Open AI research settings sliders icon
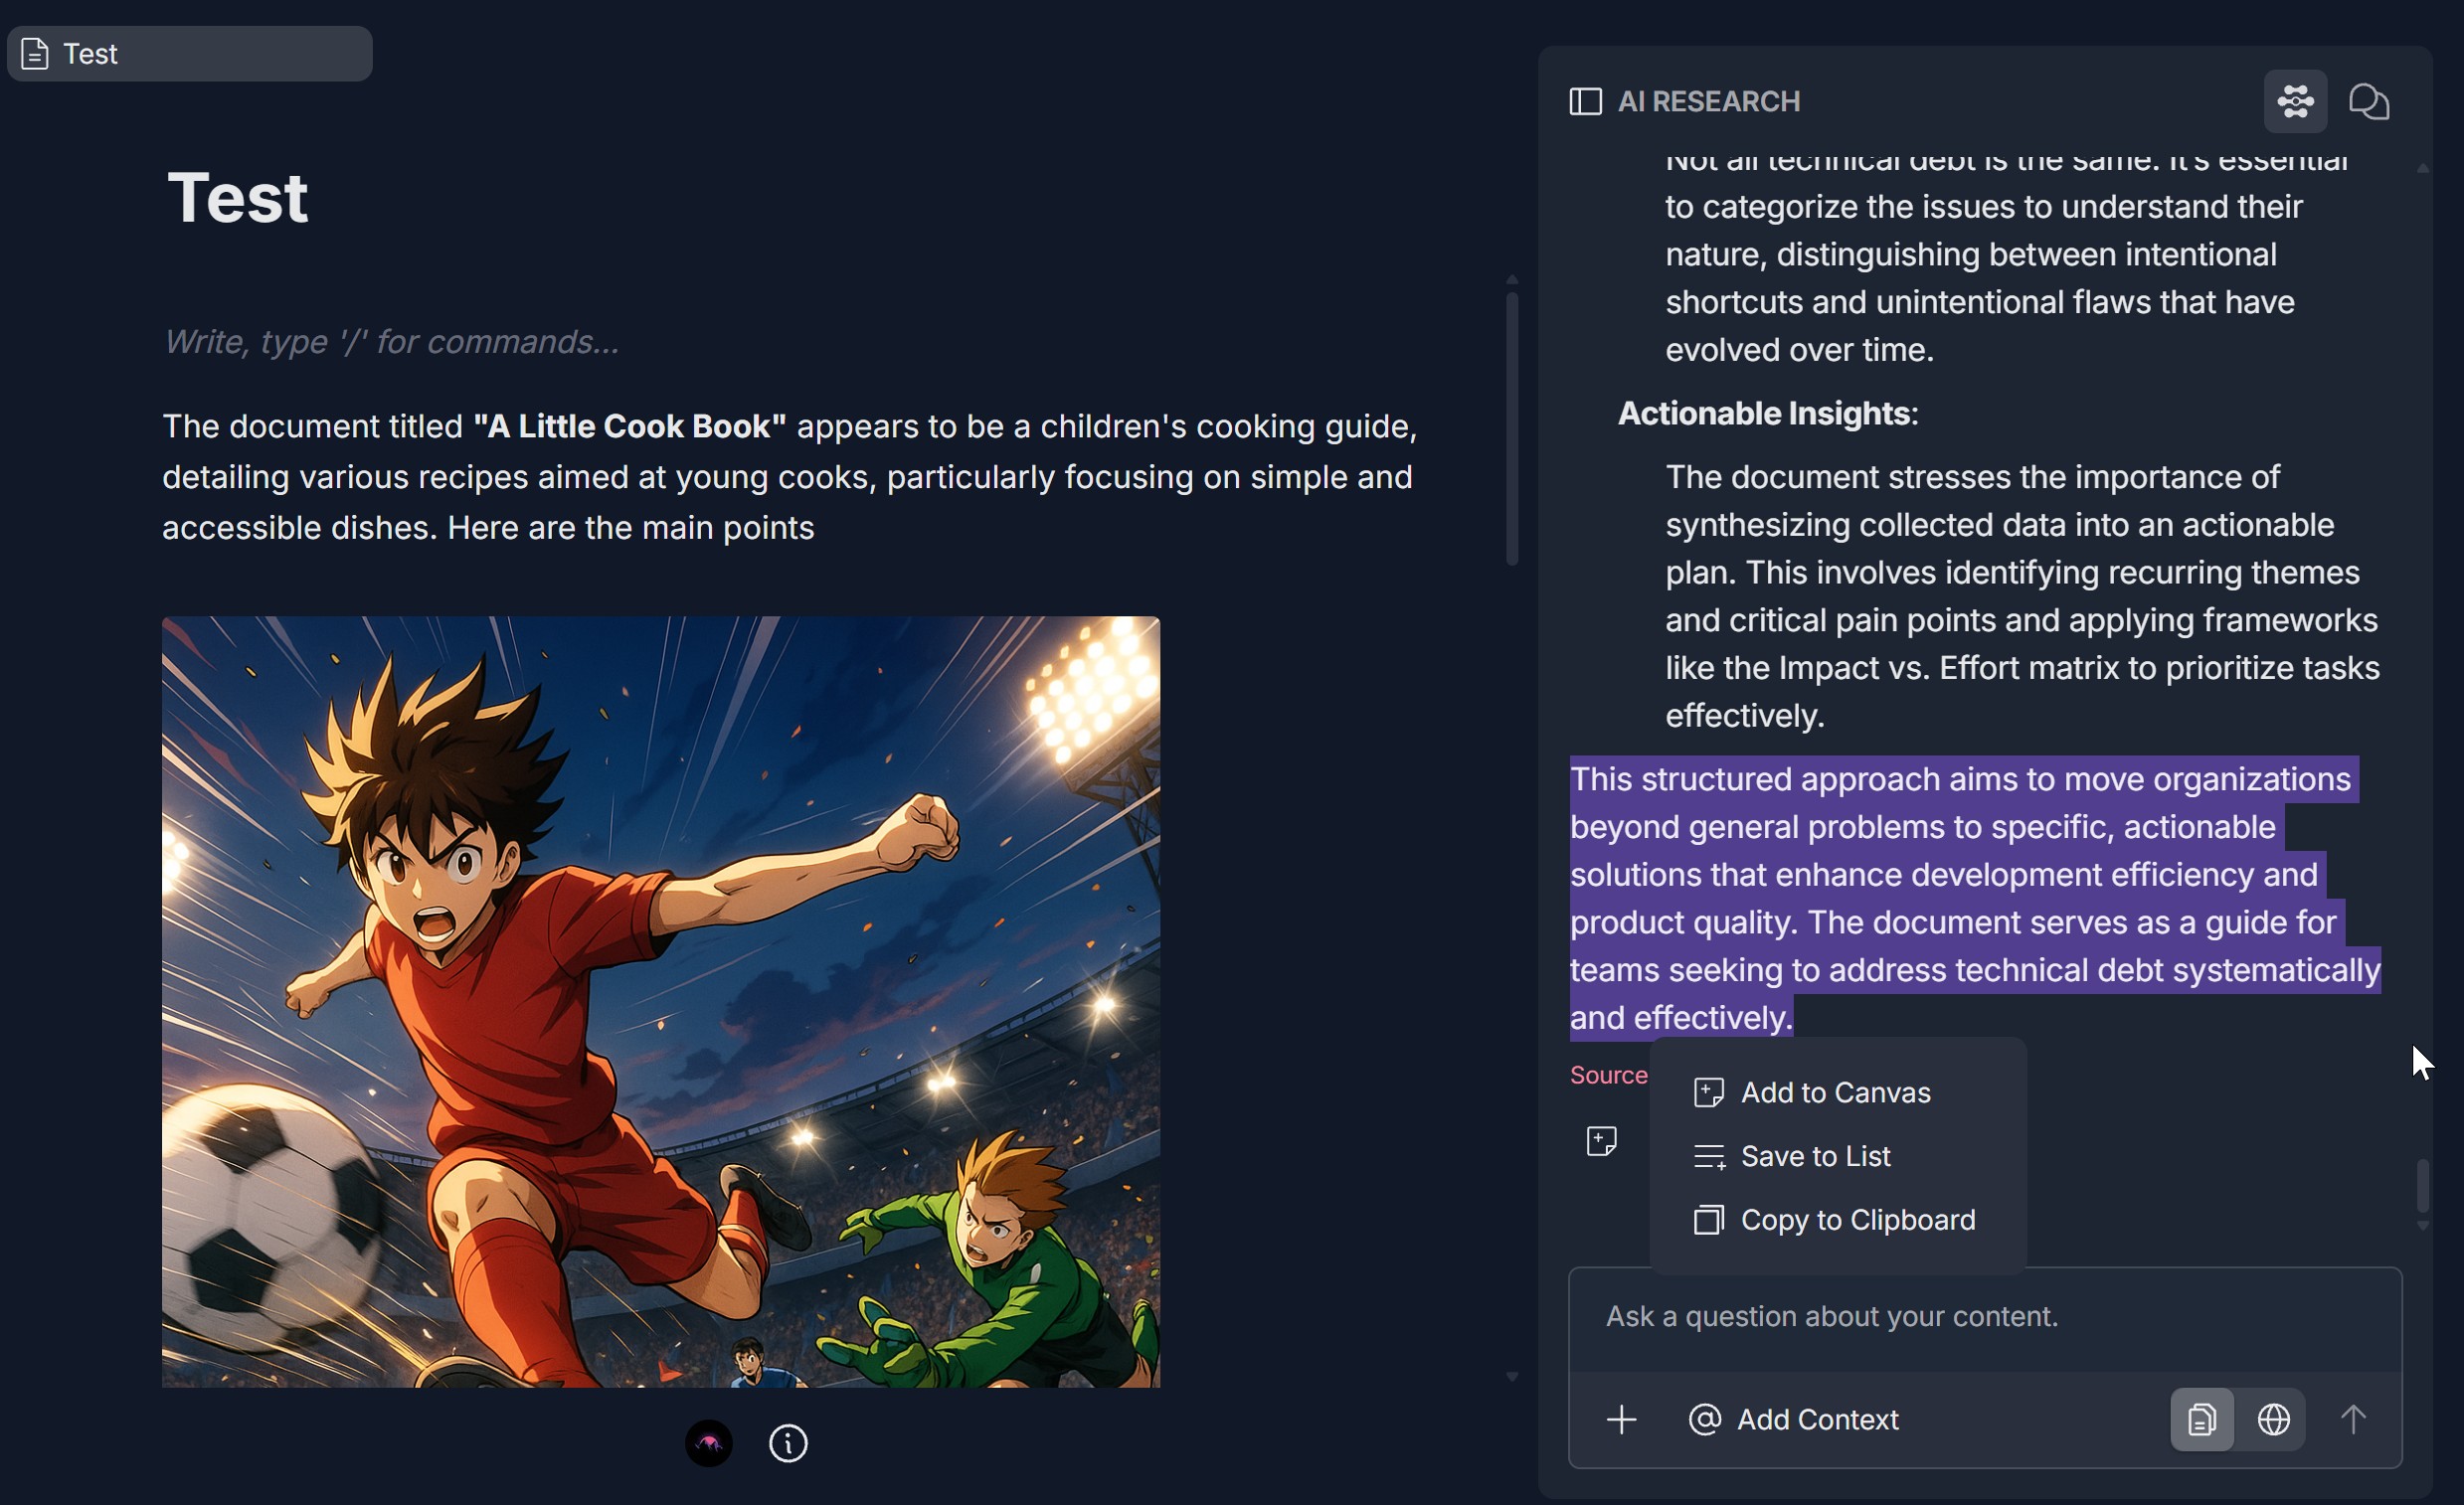Image resolution: width=2464 pixels, height=1505 pixels. point(2295,102)
